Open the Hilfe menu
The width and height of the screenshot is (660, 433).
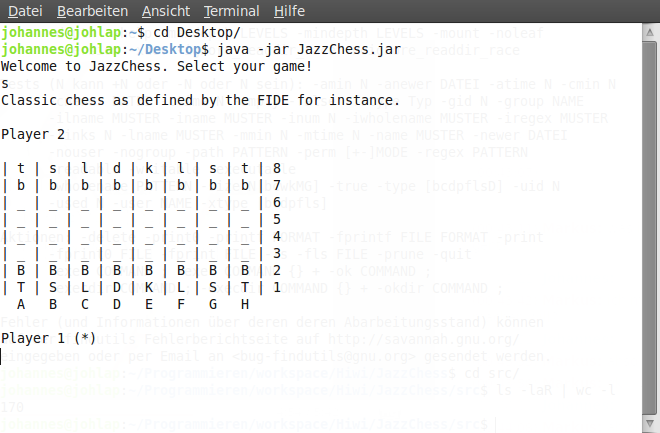pos(289,11)
